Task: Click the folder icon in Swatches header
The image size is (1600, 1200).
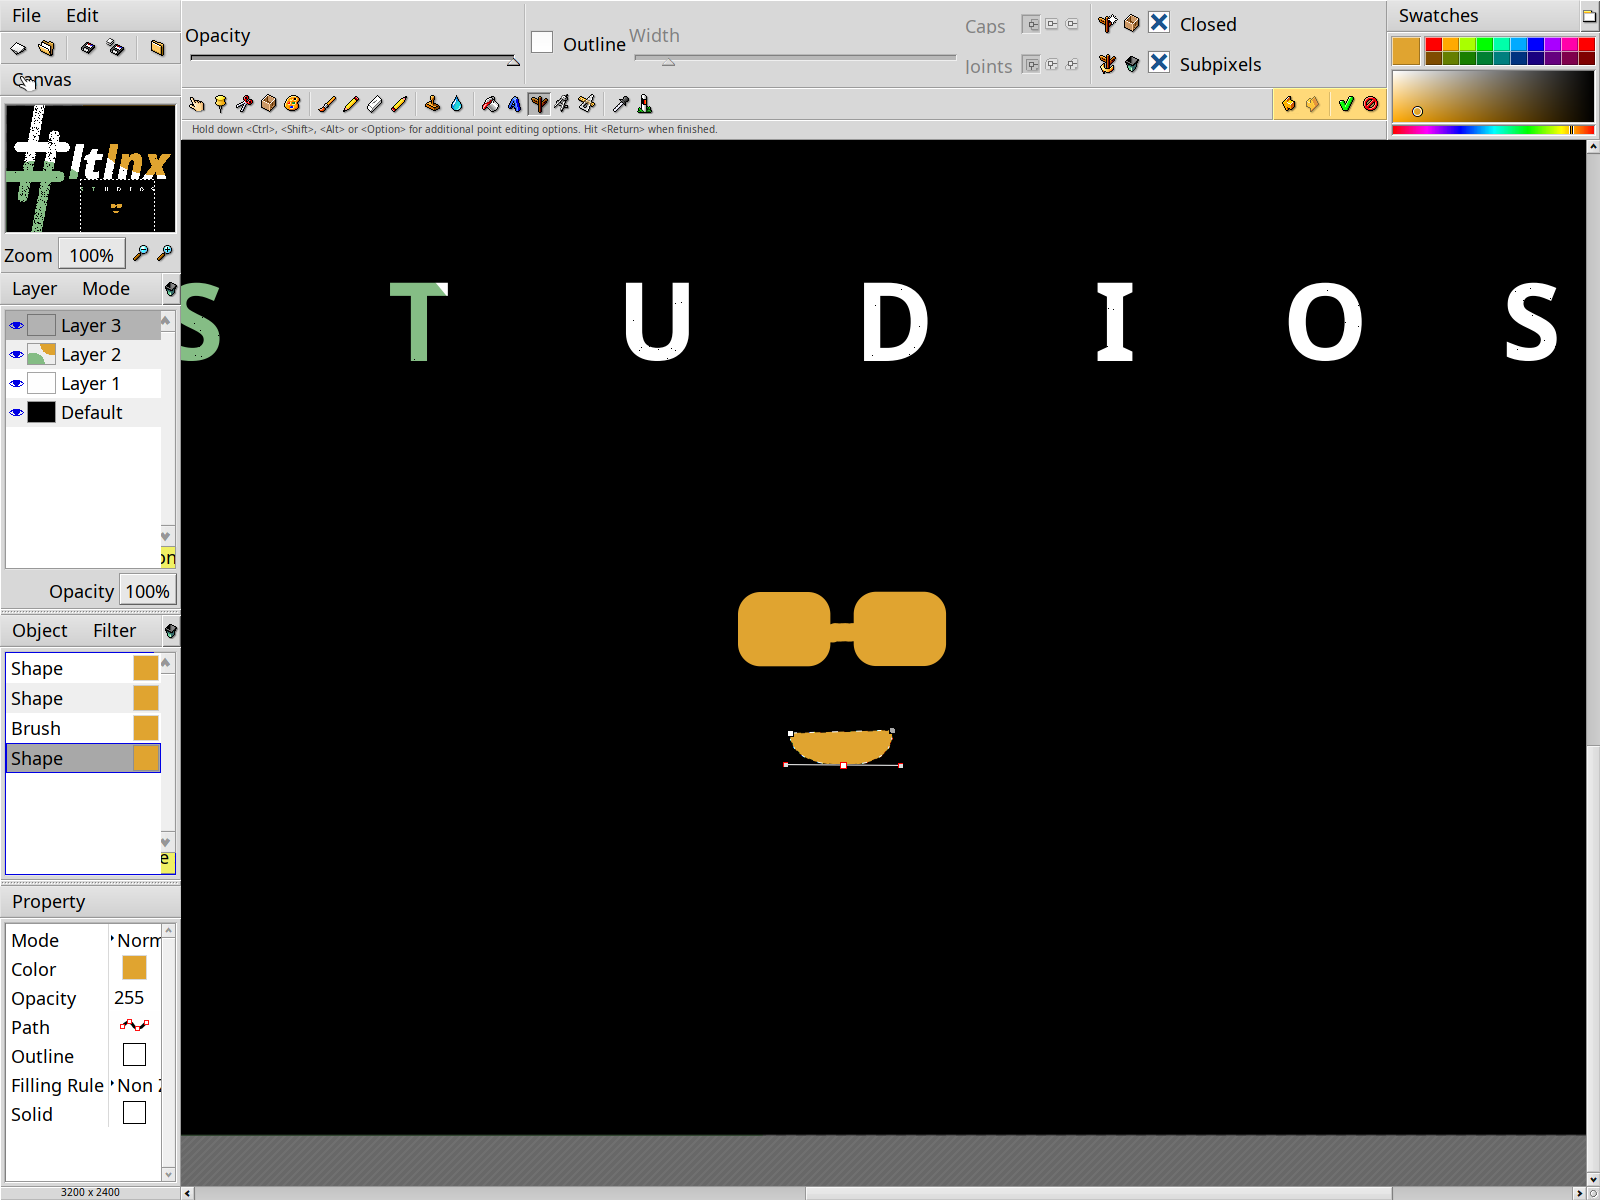Action: tap(1589, 16)
